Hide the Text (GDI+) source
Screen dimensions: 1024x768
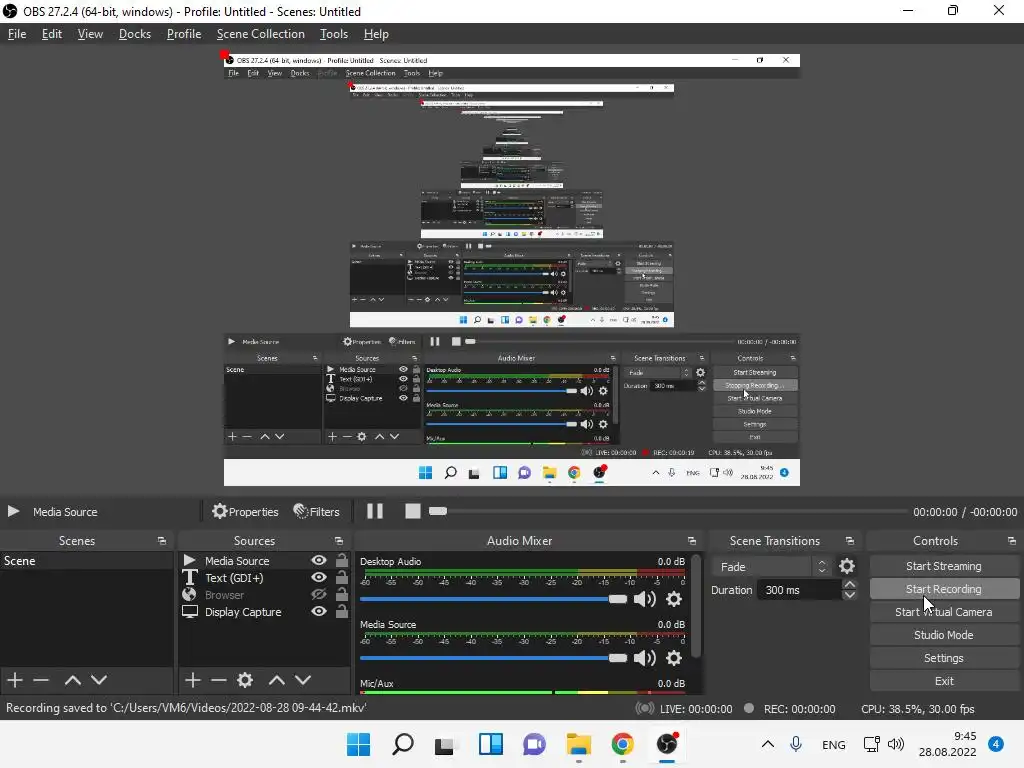pos(319,577)
